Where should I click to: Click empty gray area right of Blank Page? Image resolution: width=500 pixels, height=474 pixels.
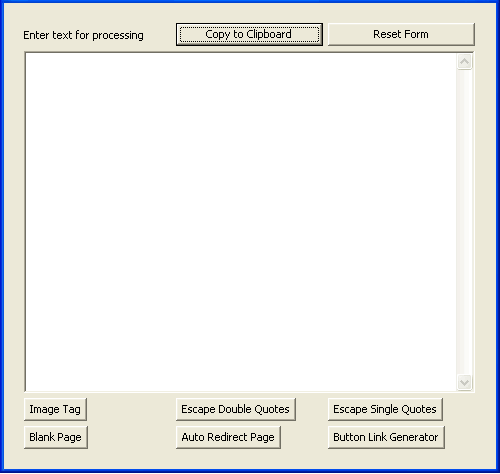pos(132,437)
